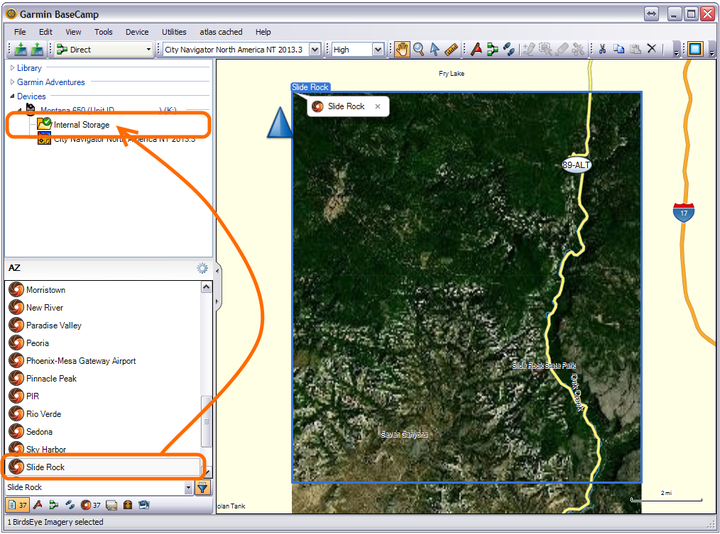
Task: Select Morristown in the AZ list
Action: (x=45, y=290)
